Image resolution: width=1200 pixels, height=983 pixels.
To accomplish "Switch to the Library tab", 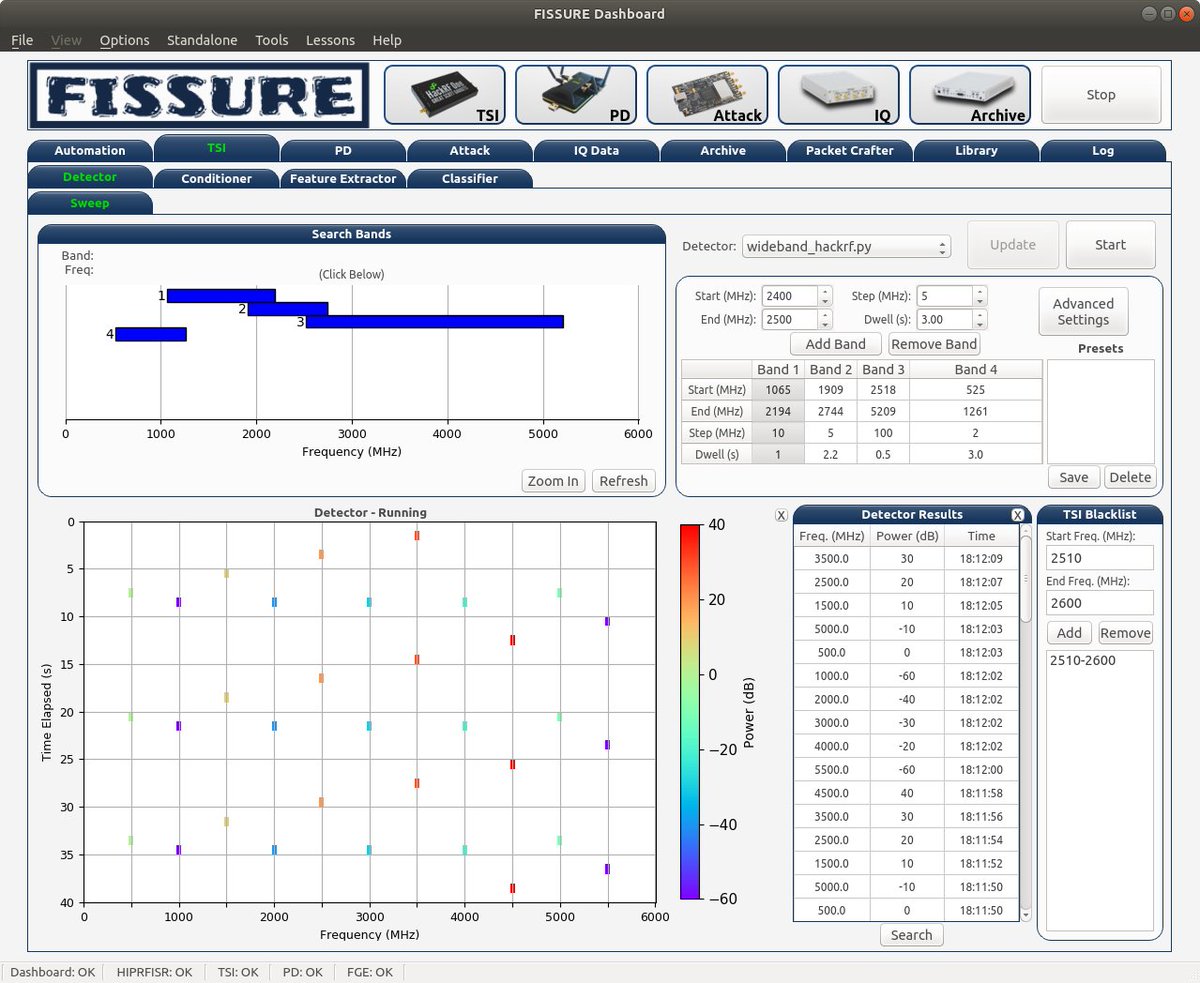I will 976,151.
